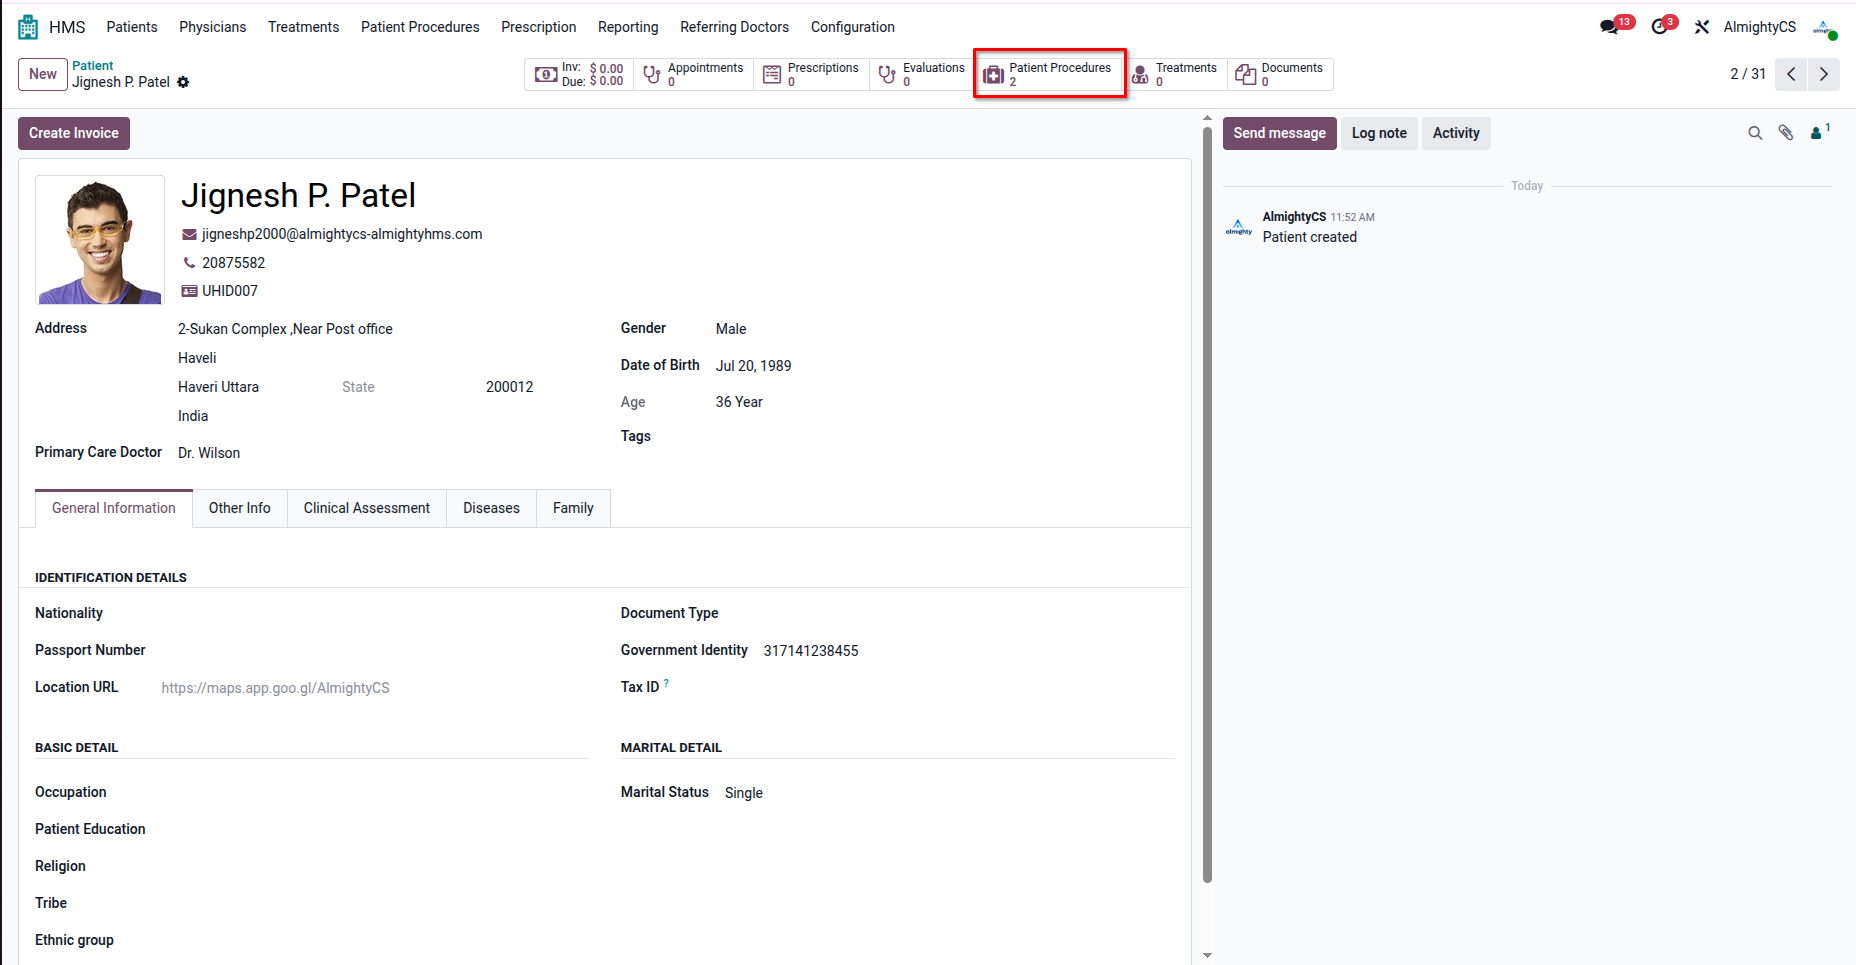Open Patient Procedures stat button
Image resolution: width=1856 pixels, height=965 pixels.
pyautogui.click(x=1050, y=74)
